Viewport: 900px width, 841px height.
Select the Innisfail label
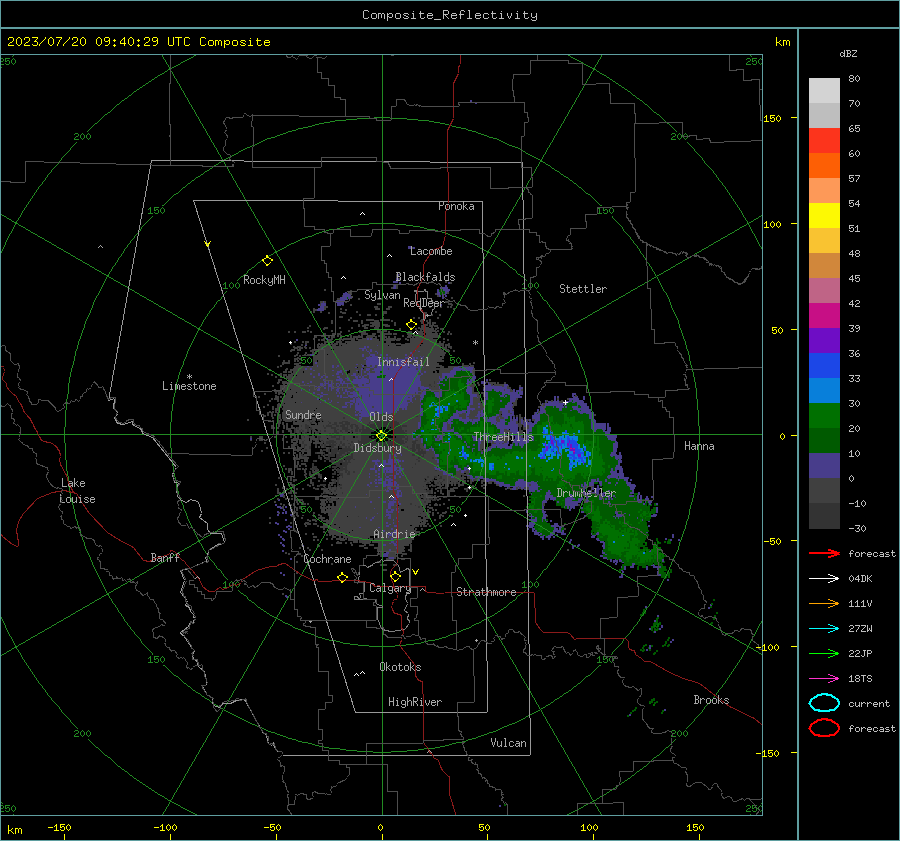click(403, 362)
